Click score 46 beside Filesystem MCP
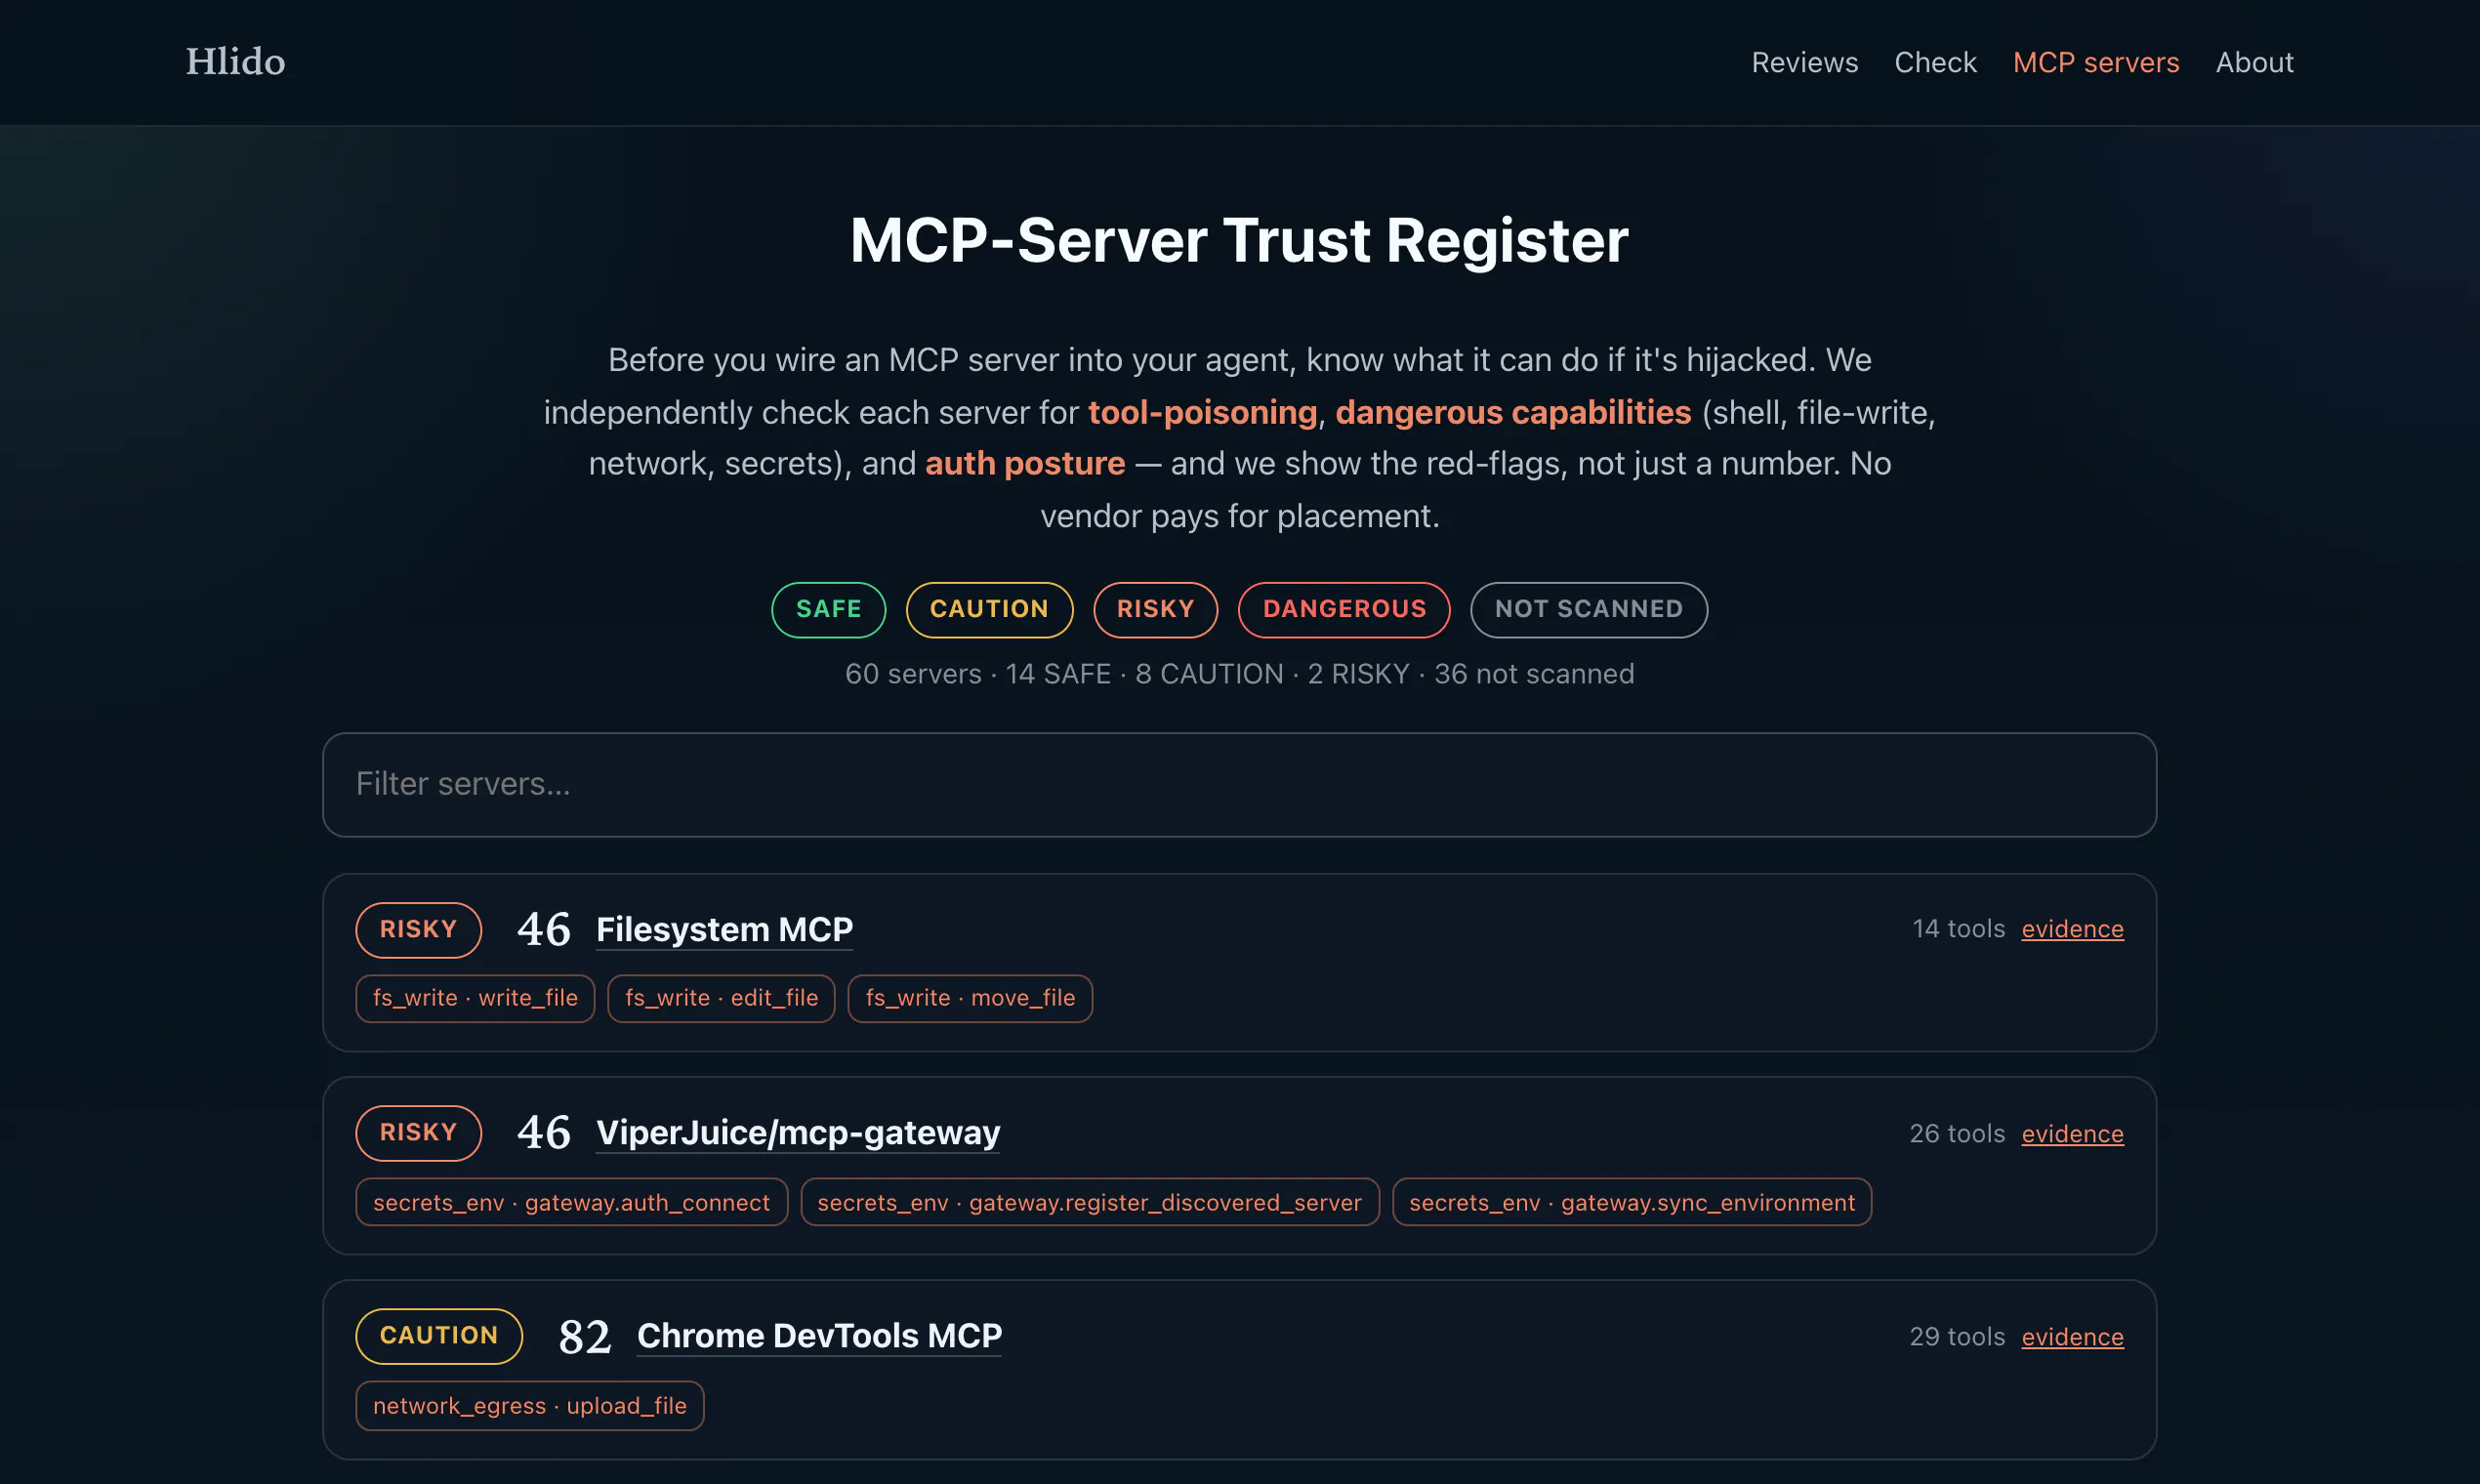The width and height of the screenshot is (2480, 1484). pyautogui.click(x=543, y=929)
